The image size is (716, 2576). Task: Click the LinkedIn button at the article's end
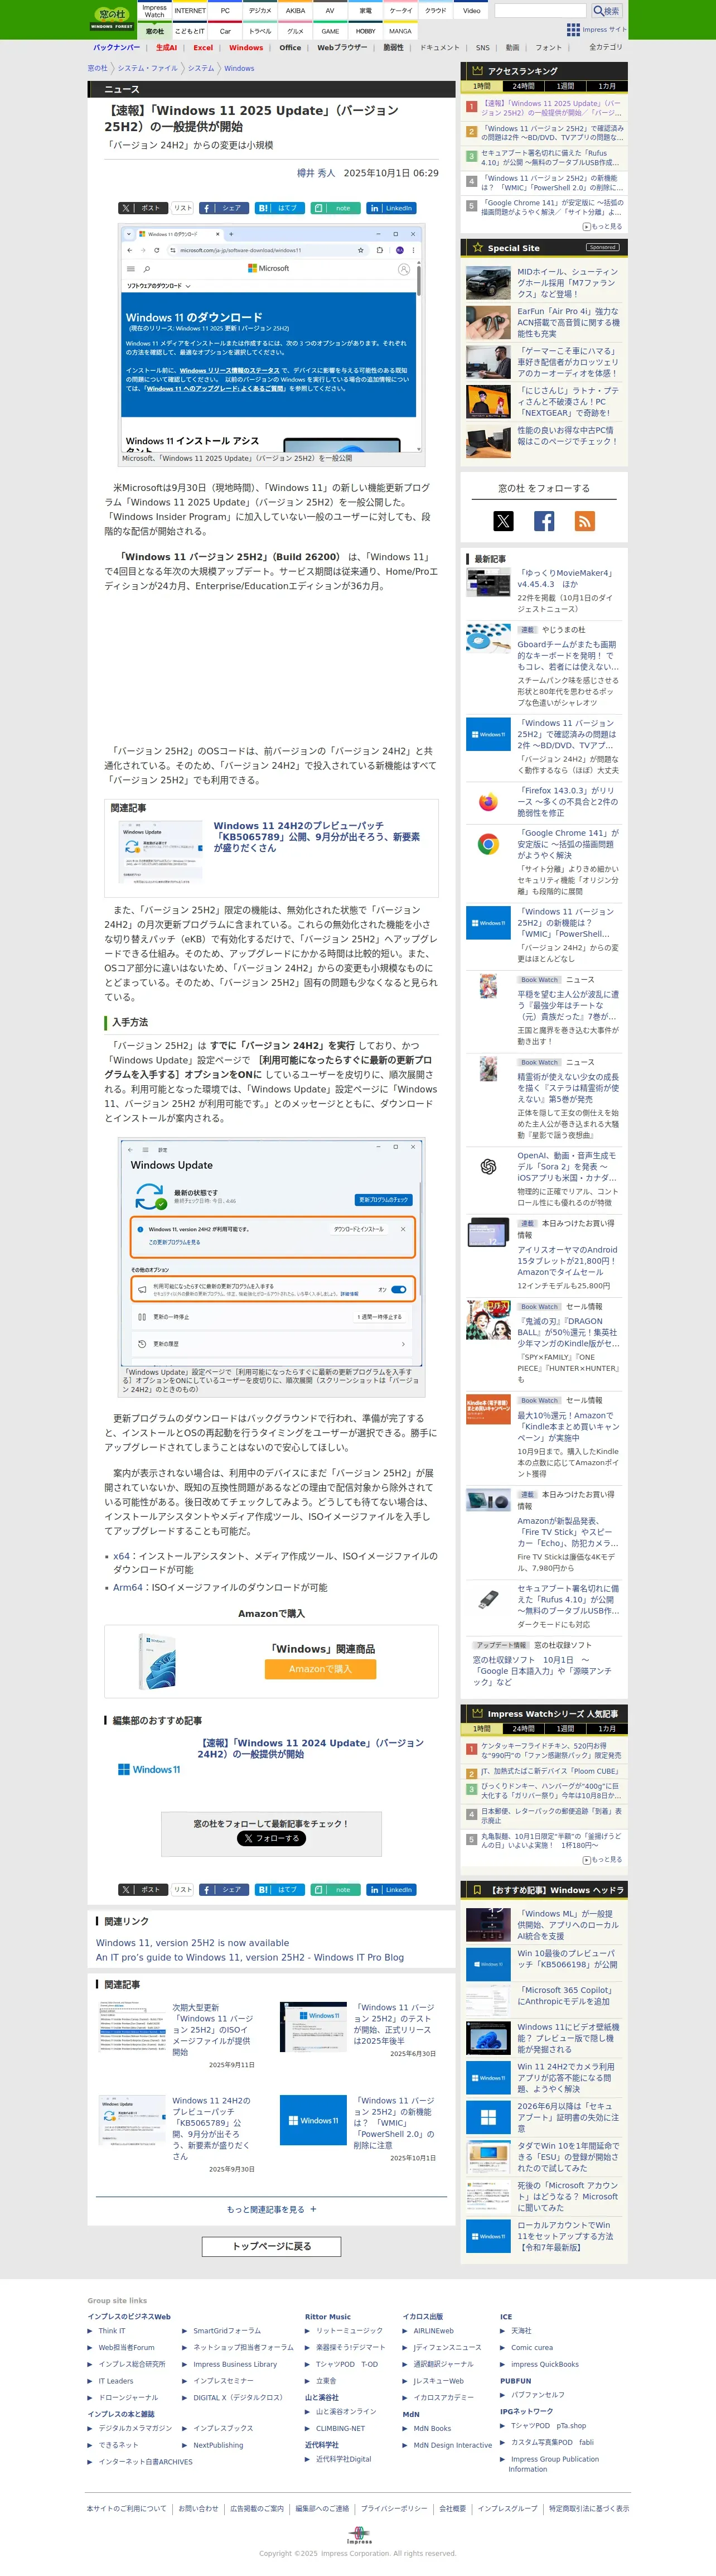[391, 1890]
